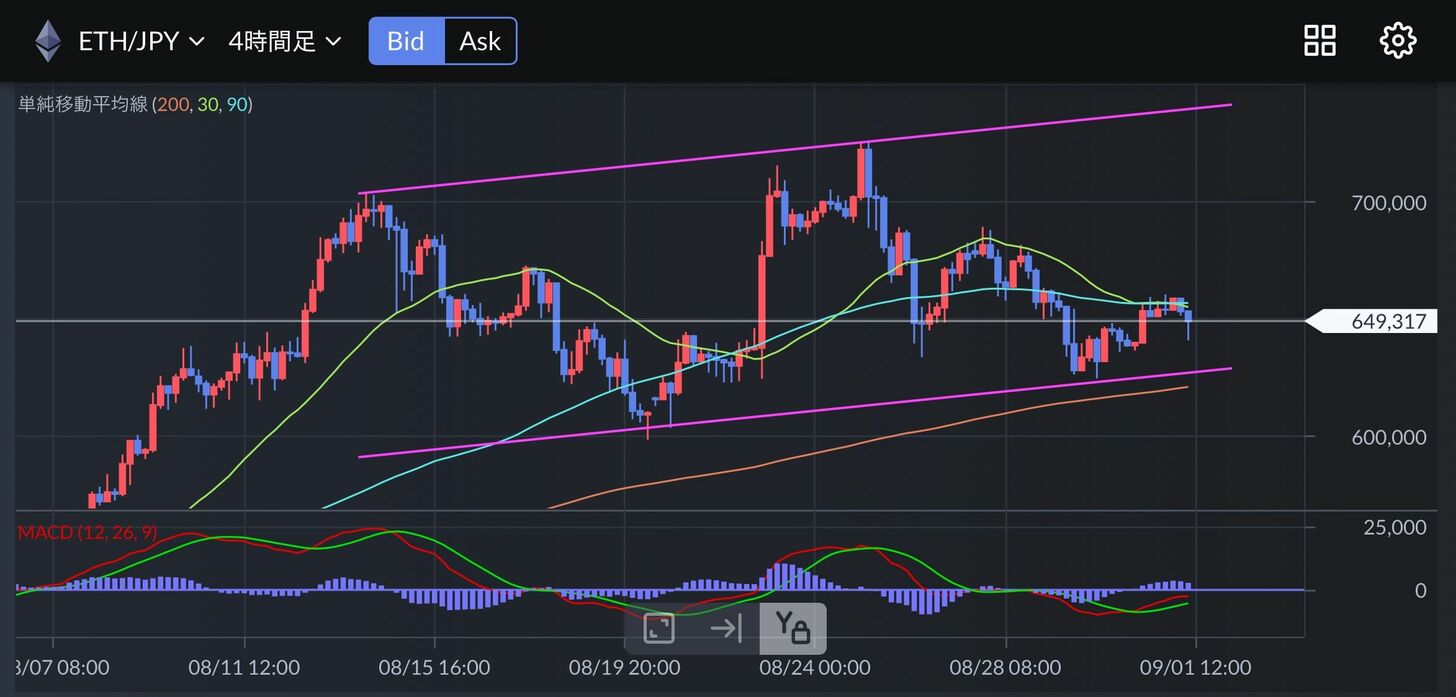Viewport: 1456px width, 697px height.
Task: Switch price display to Ask
Action: pos(480,41)
